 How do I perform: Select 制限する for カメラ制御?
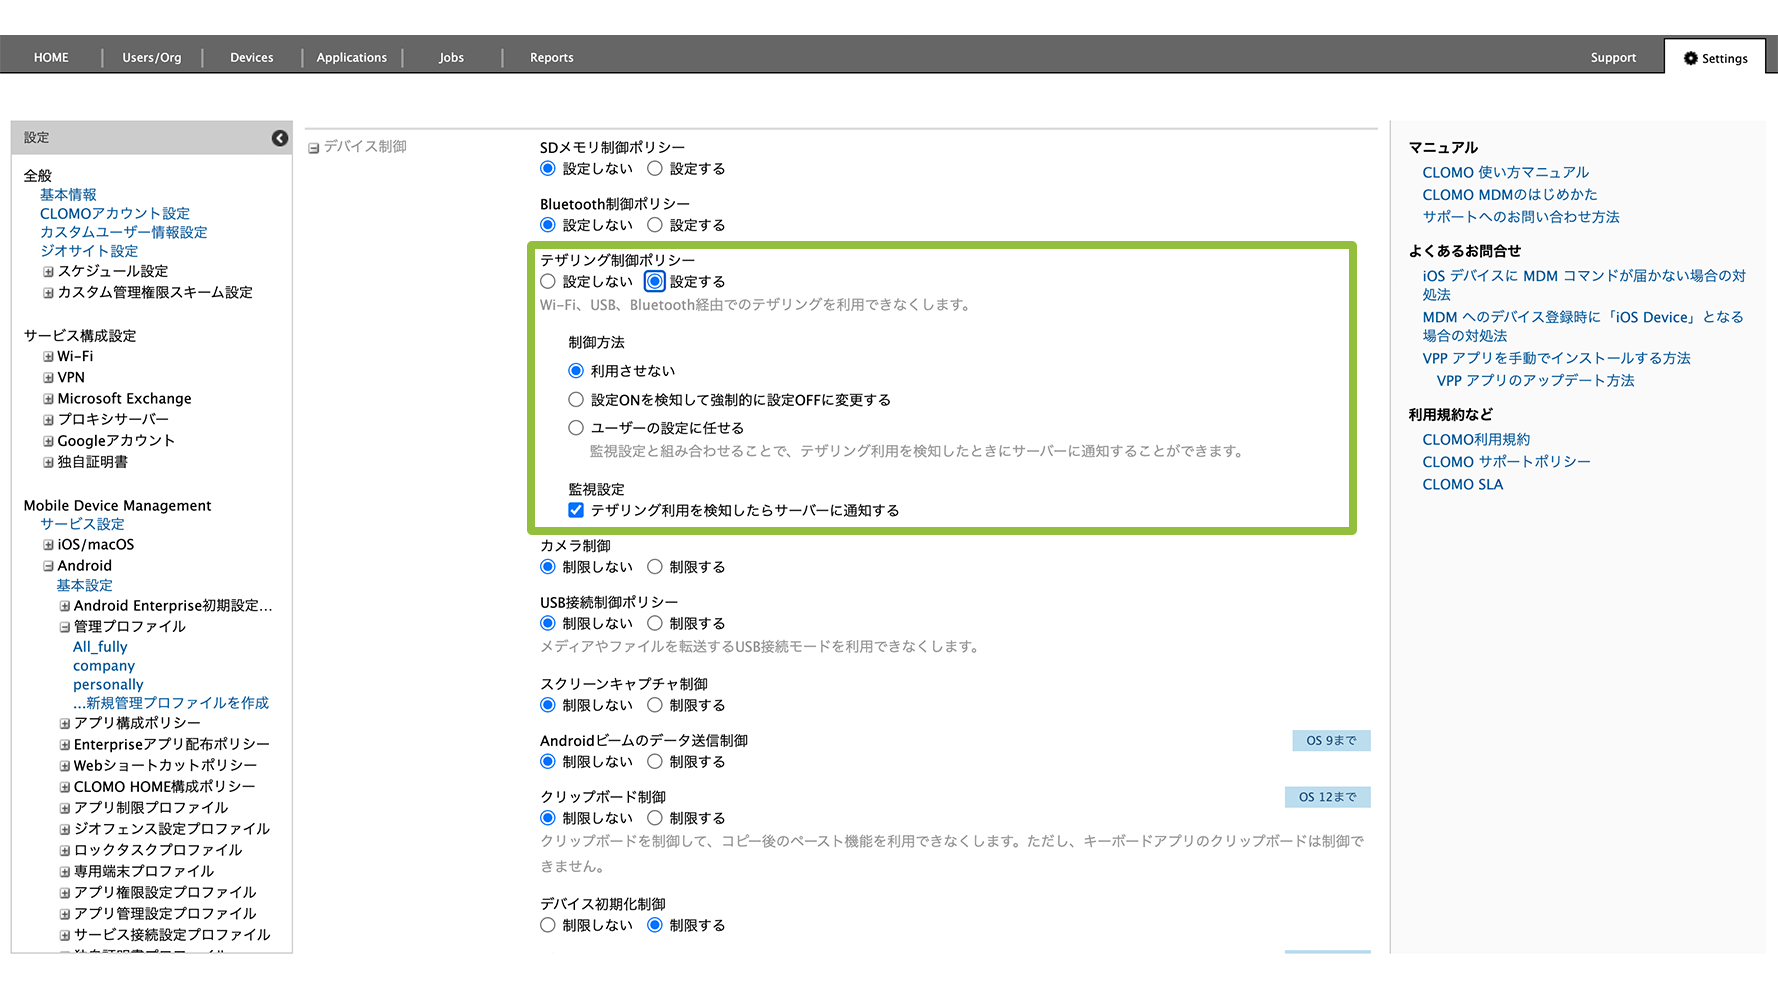[x=655, y=567]
